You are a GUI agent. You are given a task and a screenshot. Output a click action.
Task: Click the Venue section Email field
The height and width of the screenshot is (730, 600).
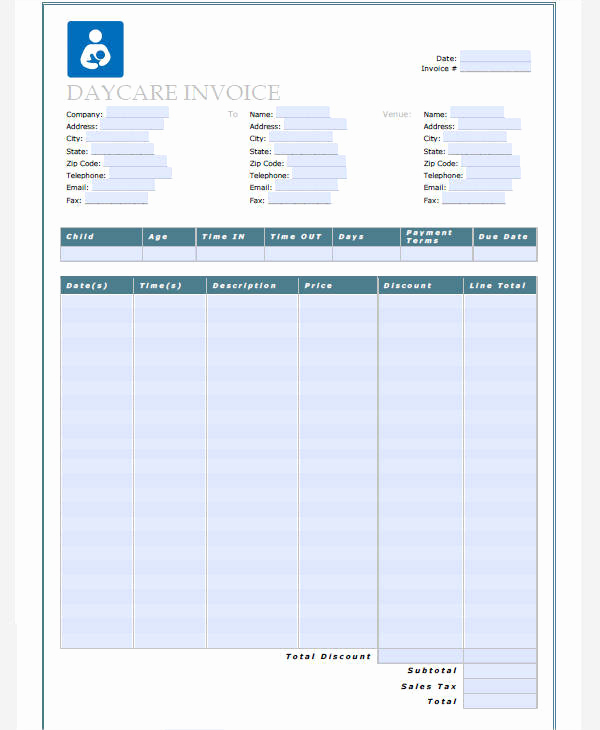[480, 185]
